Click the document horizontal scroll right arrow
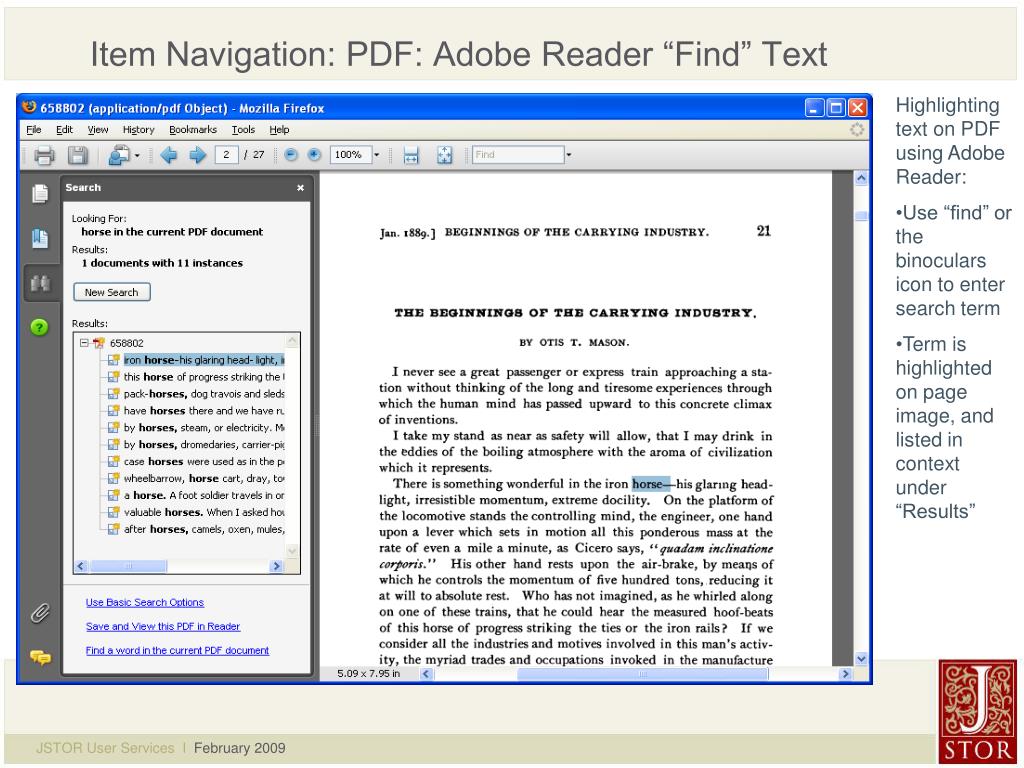The width and height of the screenshot is (1024, 768). point(846,674)
